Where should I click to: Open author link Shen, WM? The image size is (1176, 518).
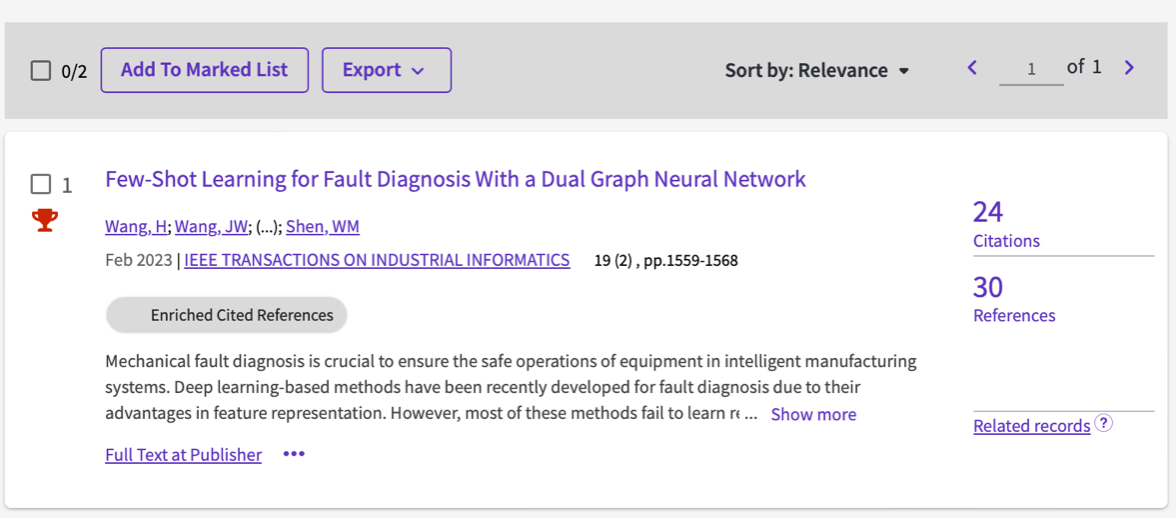click(x=322, y=226)
